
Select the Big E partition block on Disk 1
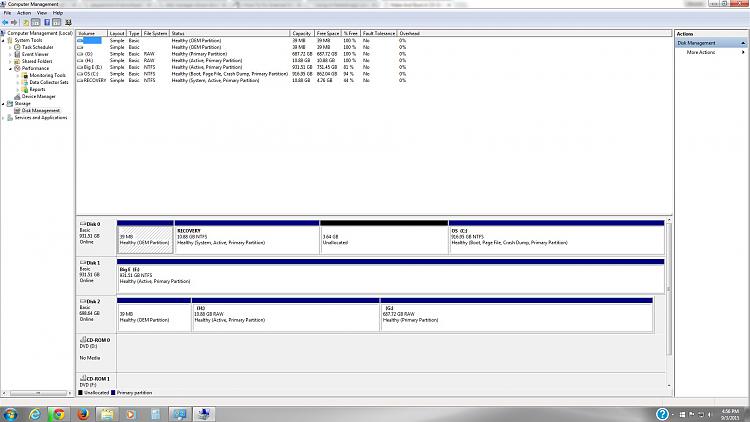[391, 277]
